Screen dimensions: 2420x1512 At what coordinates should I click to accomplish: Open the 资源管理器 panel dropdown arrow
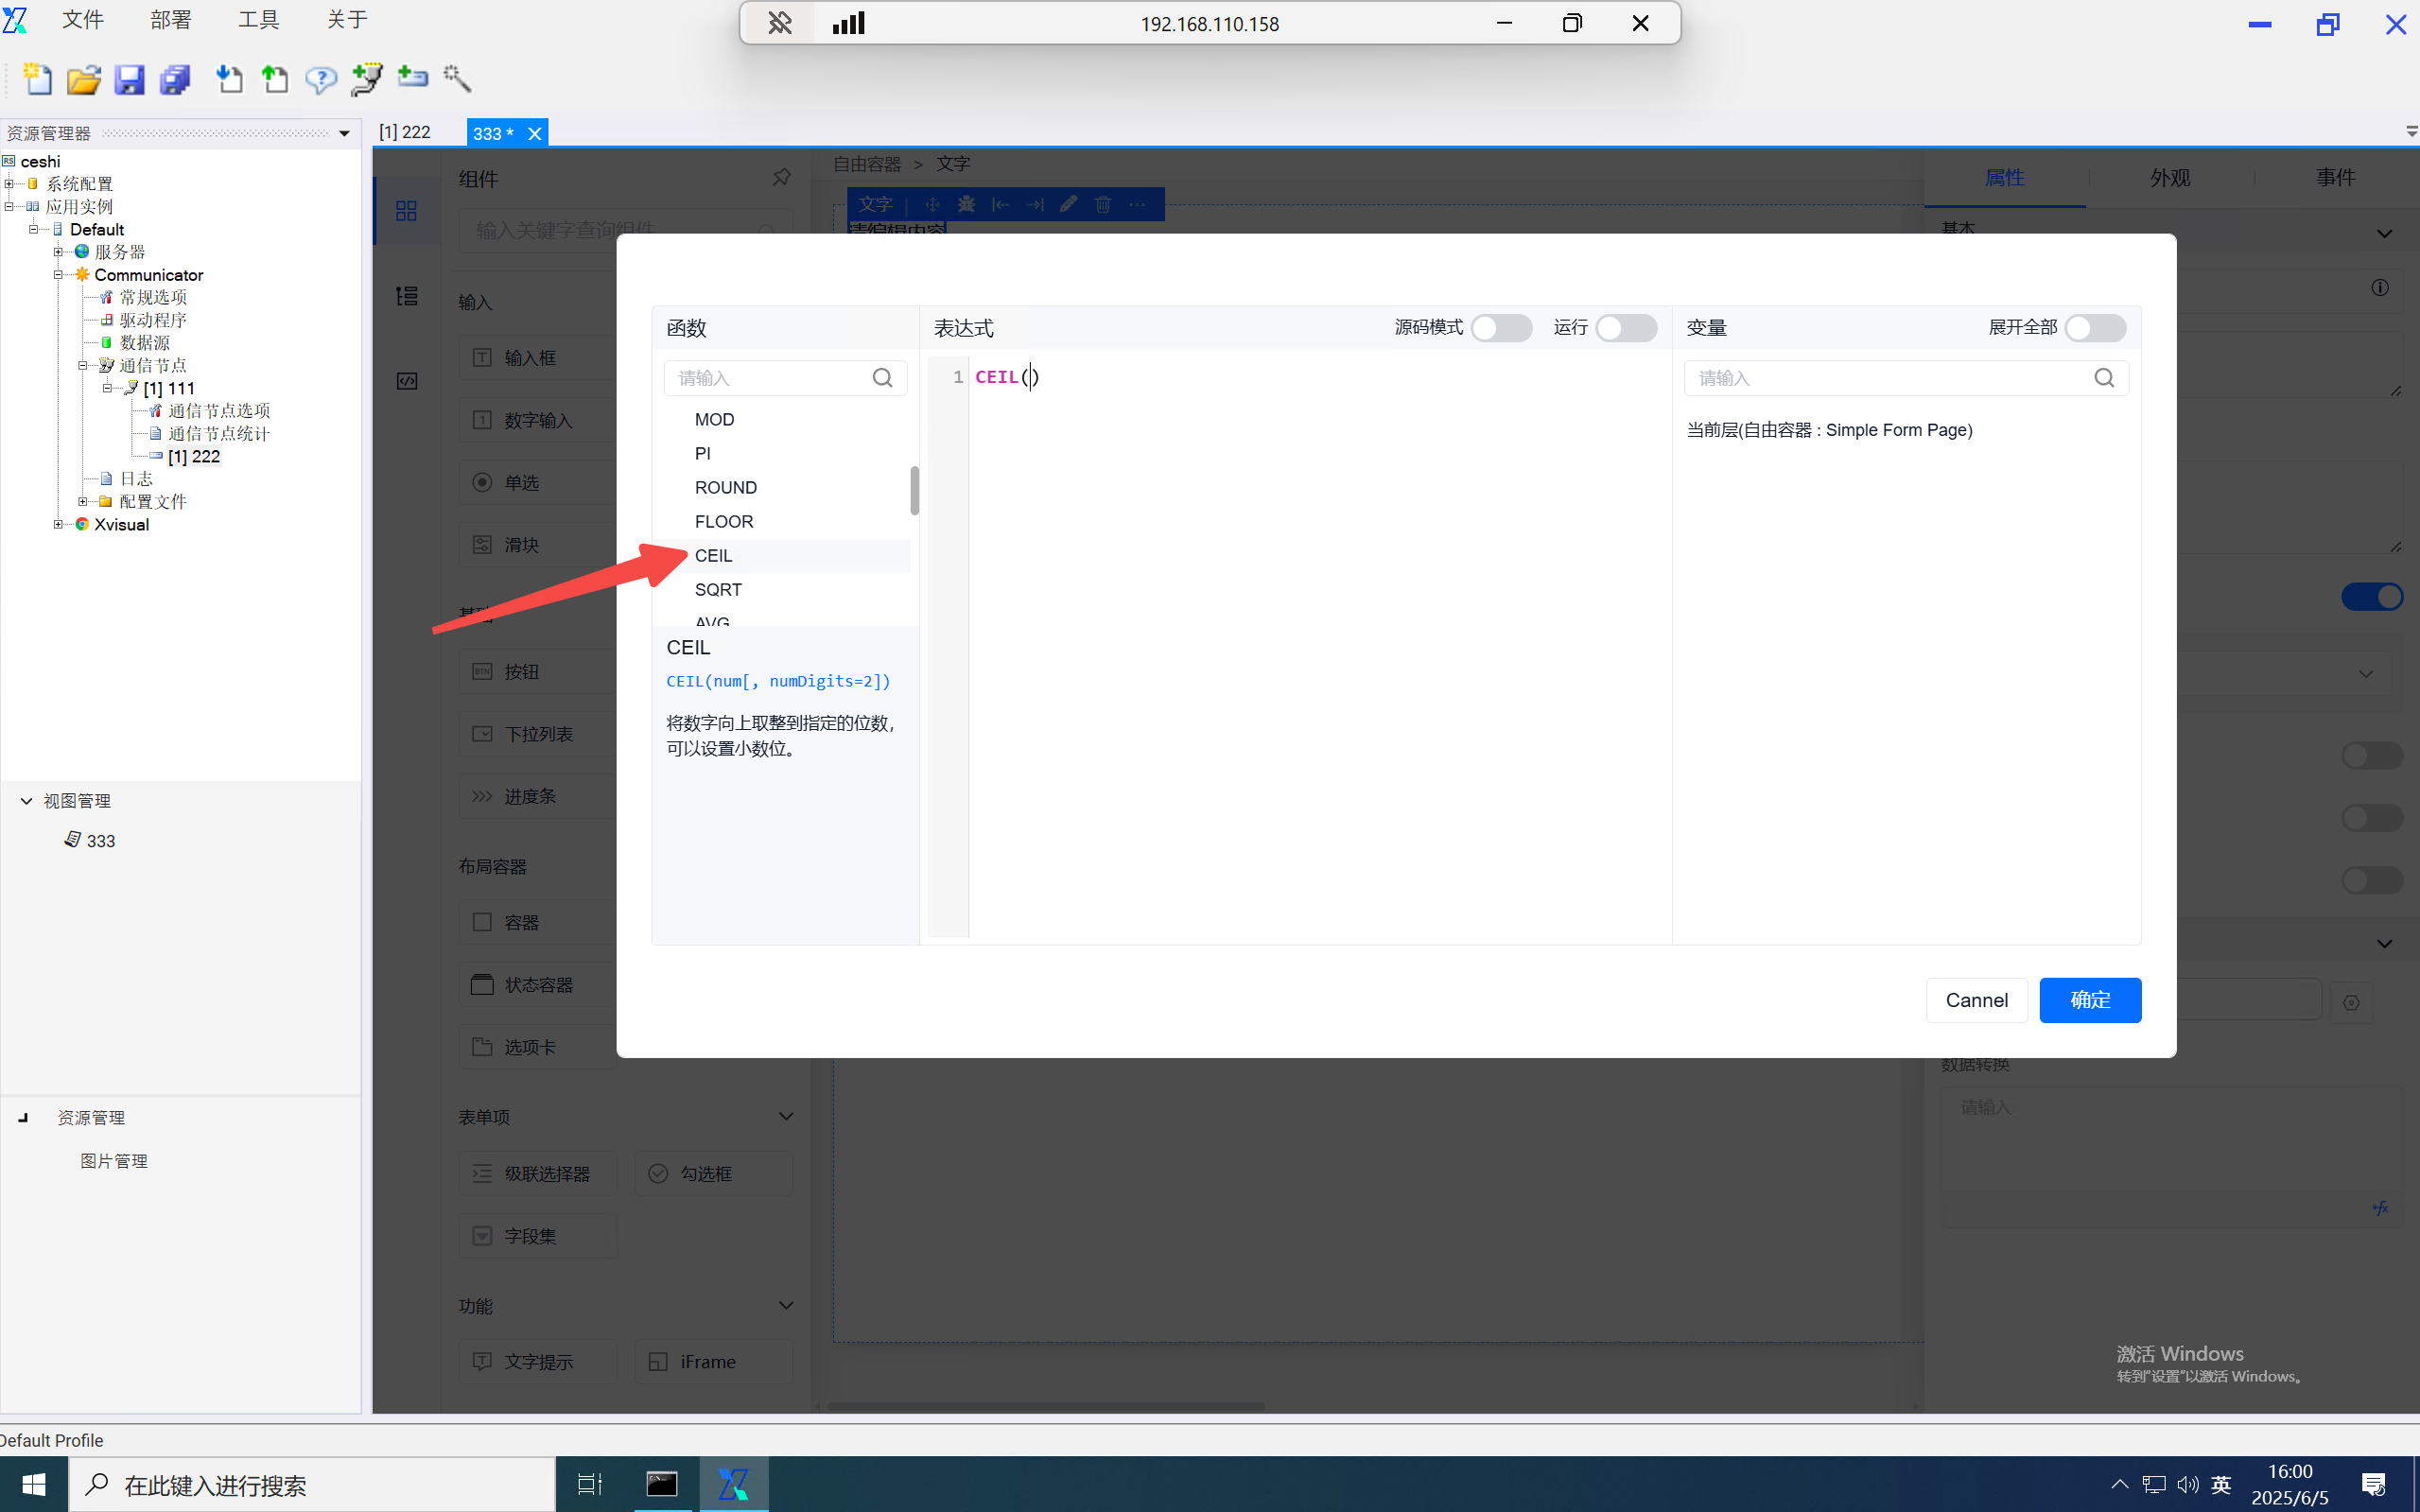pos(344,133)
